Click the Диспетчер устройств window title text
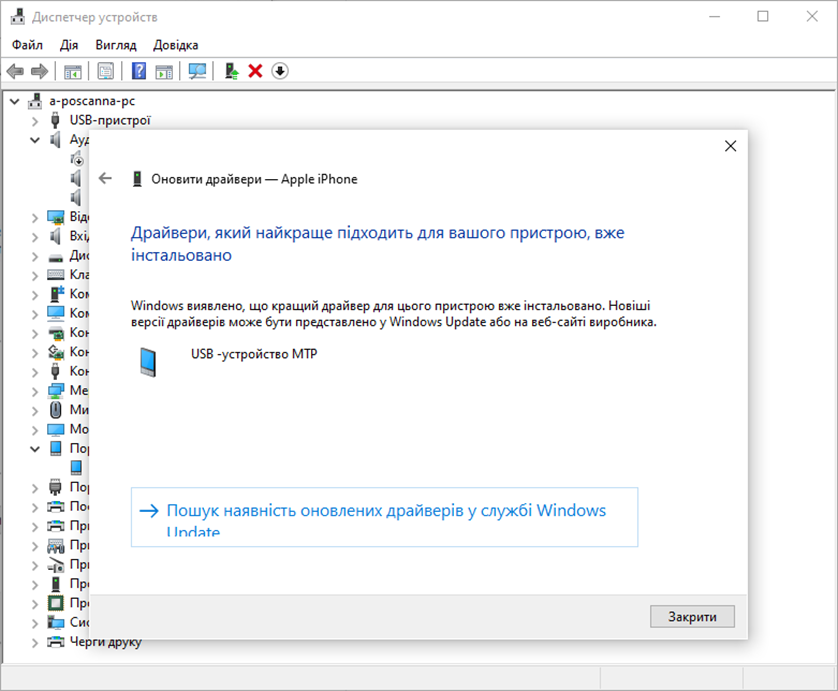Viewport: 838px width, 691px height. click(x=95, y=17)
